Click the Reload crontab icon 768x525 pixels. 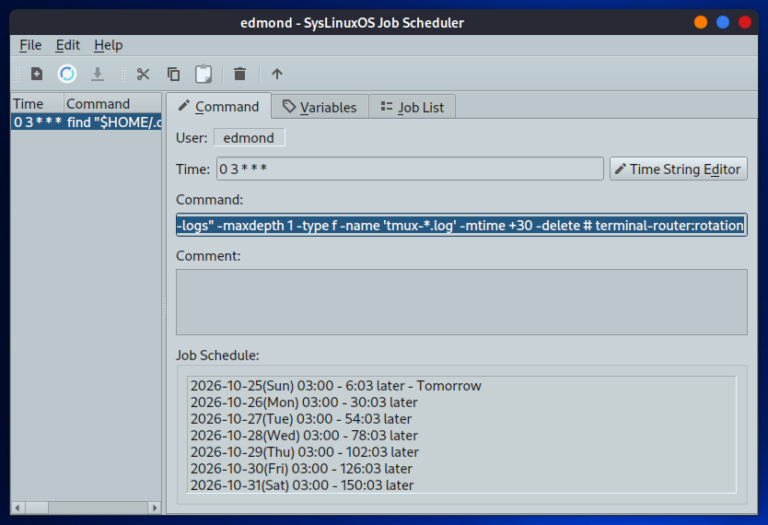pyautogui.click(x=67, y=74)
